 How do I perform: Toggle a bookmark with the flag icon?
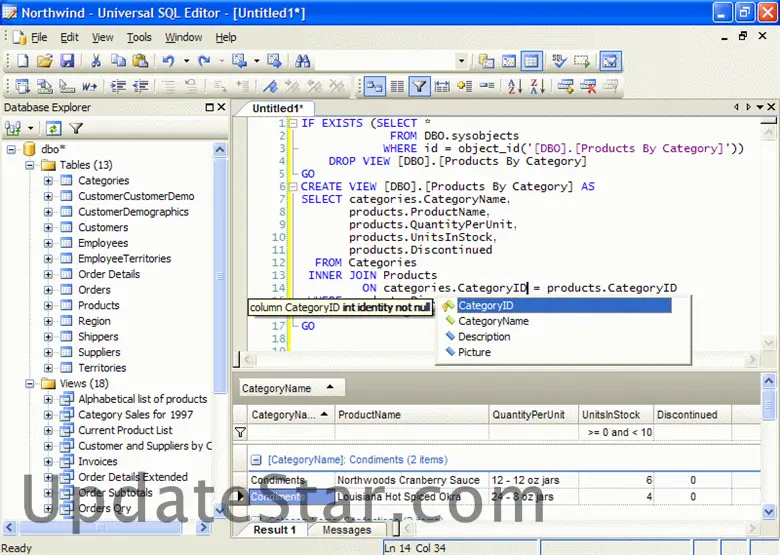pyautogui.click(x=270, y=87)
